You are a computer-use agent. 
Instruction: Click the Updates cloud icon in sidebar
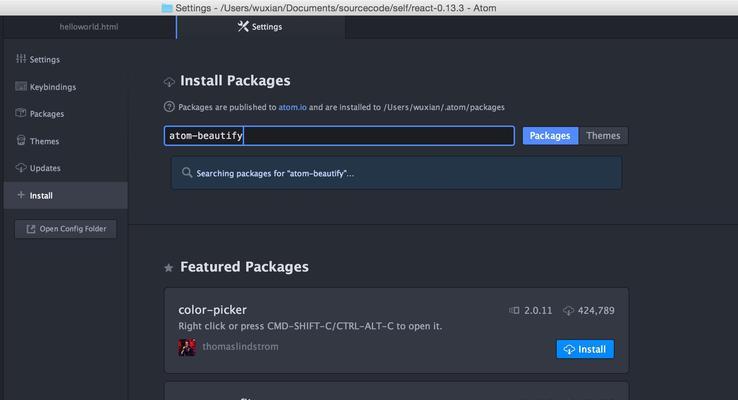pos(21,168)
